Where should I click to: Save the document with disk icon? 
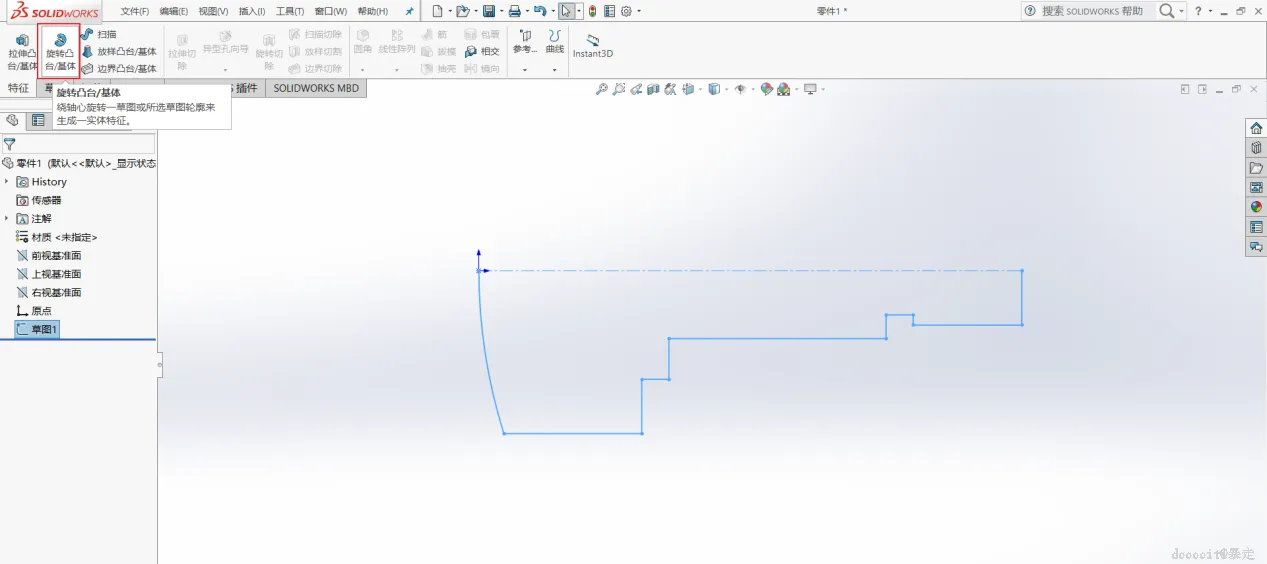pos(488,11)
